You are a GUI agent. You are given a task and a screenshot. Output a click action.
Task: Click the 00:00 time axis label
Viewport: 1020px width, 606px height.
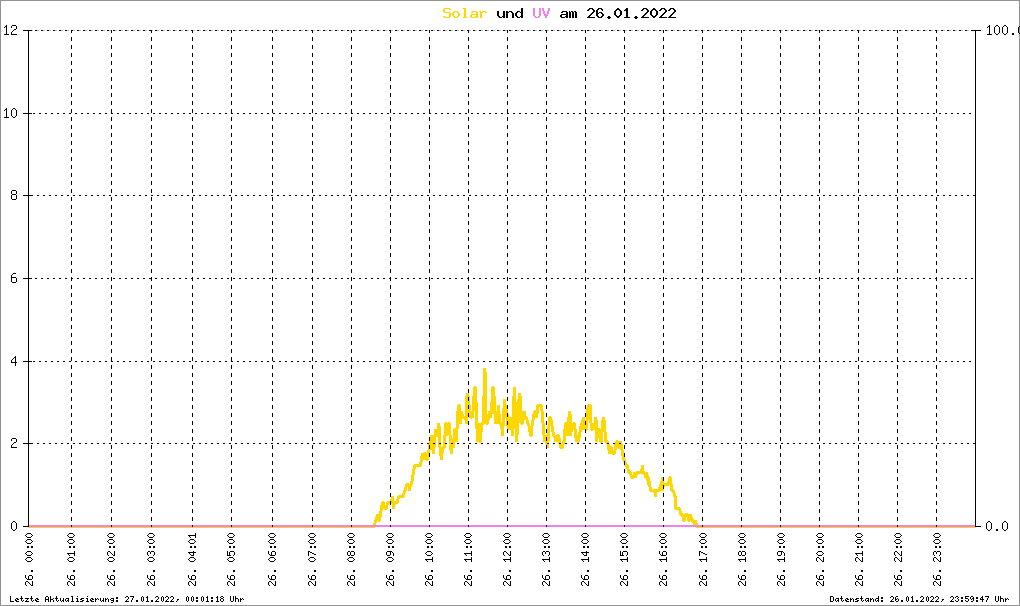[29, 560]
